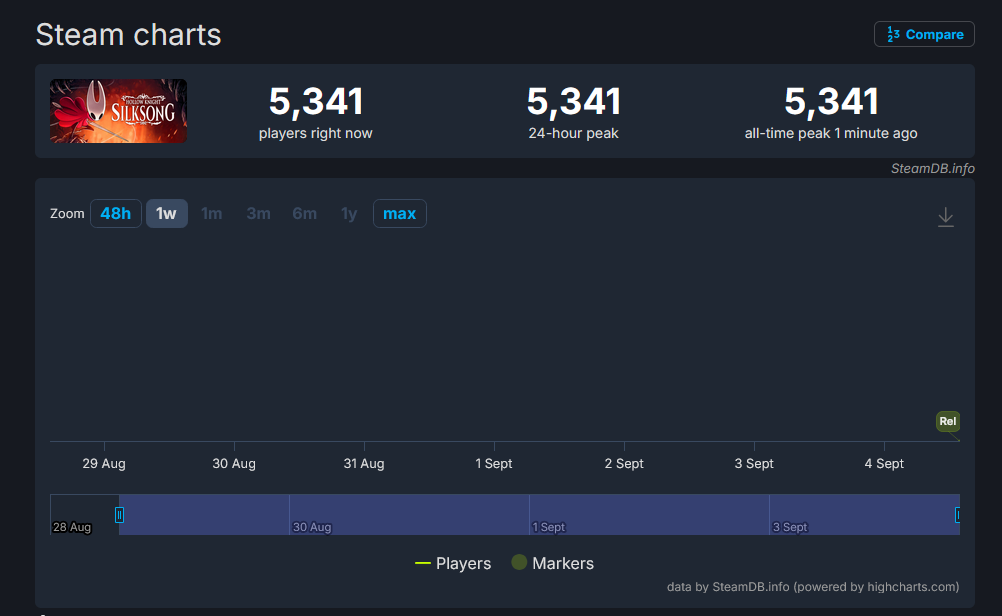Click the Rel release marker

click(948, 421)
